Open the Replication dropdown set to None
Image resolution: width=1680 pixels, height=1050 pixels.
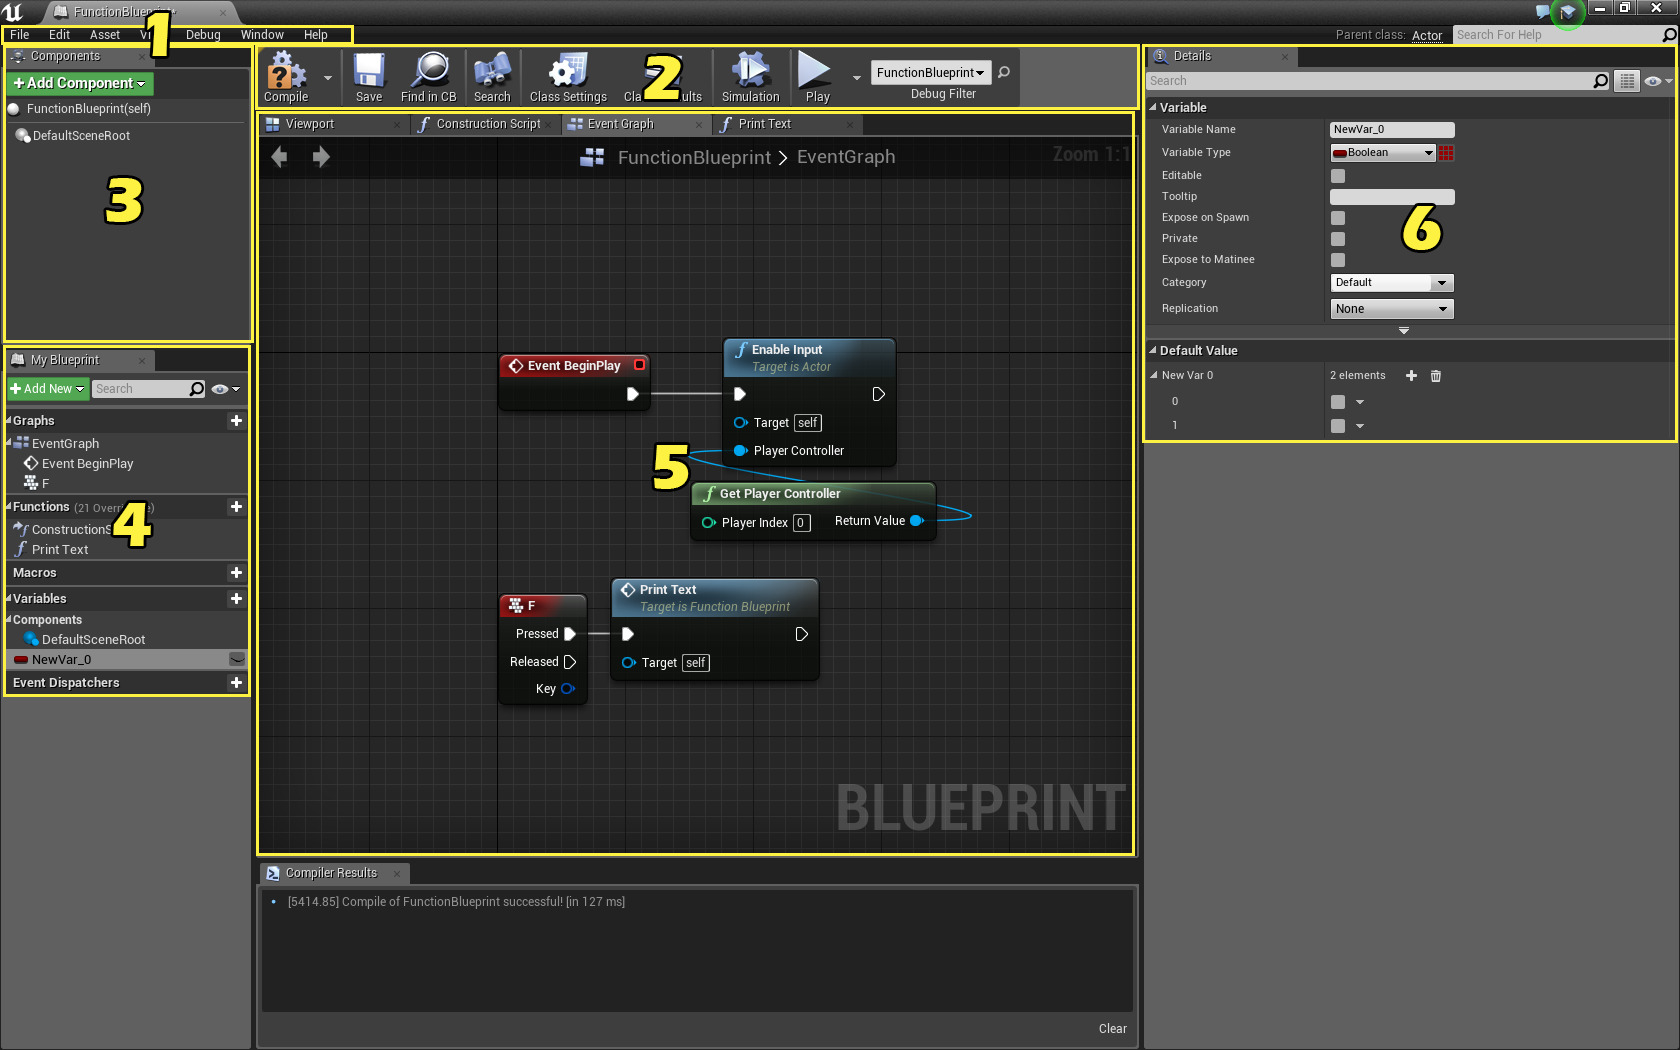tap(1391, 308)
